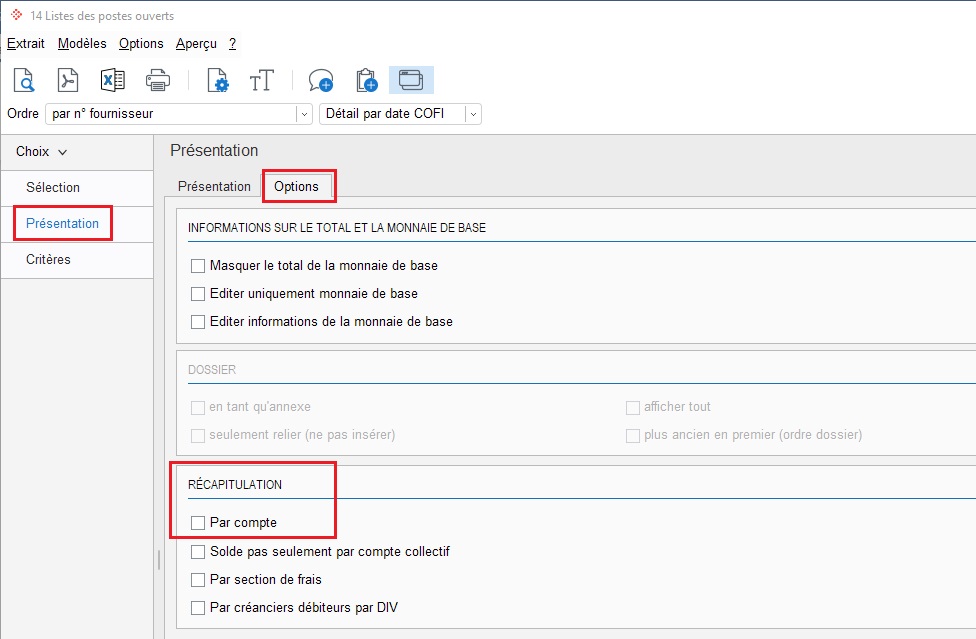Export the list as PDF

[x=68, y=80]
